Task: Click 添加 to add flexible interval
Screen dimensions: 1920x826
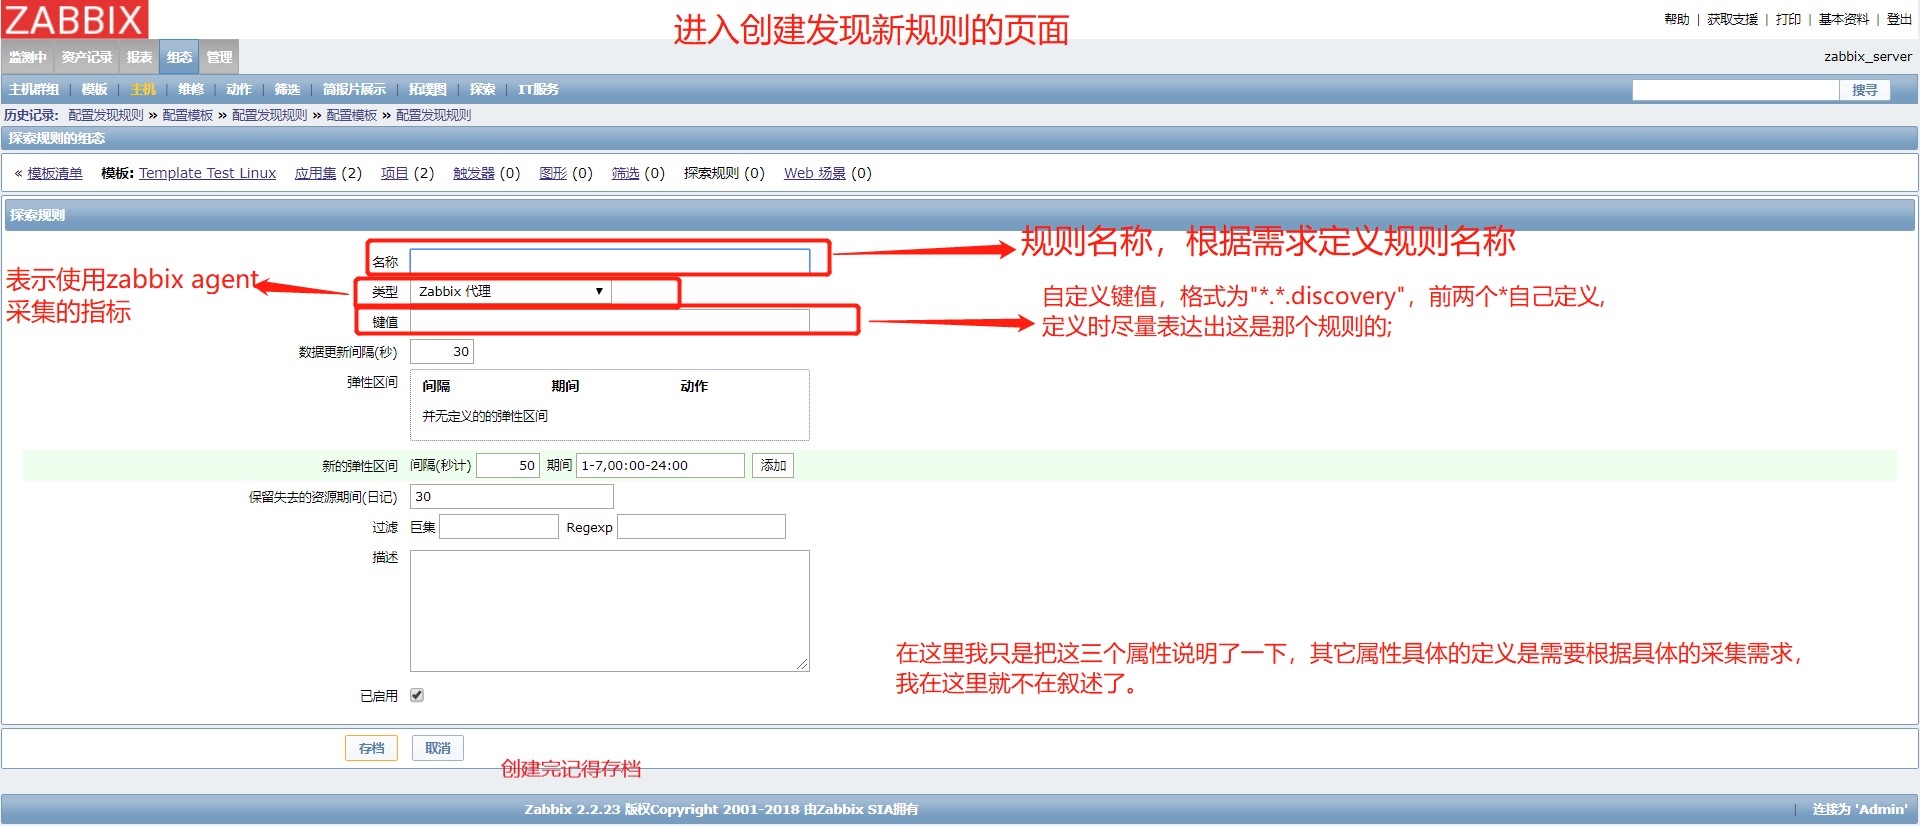Action: click(x=773, y=465)
